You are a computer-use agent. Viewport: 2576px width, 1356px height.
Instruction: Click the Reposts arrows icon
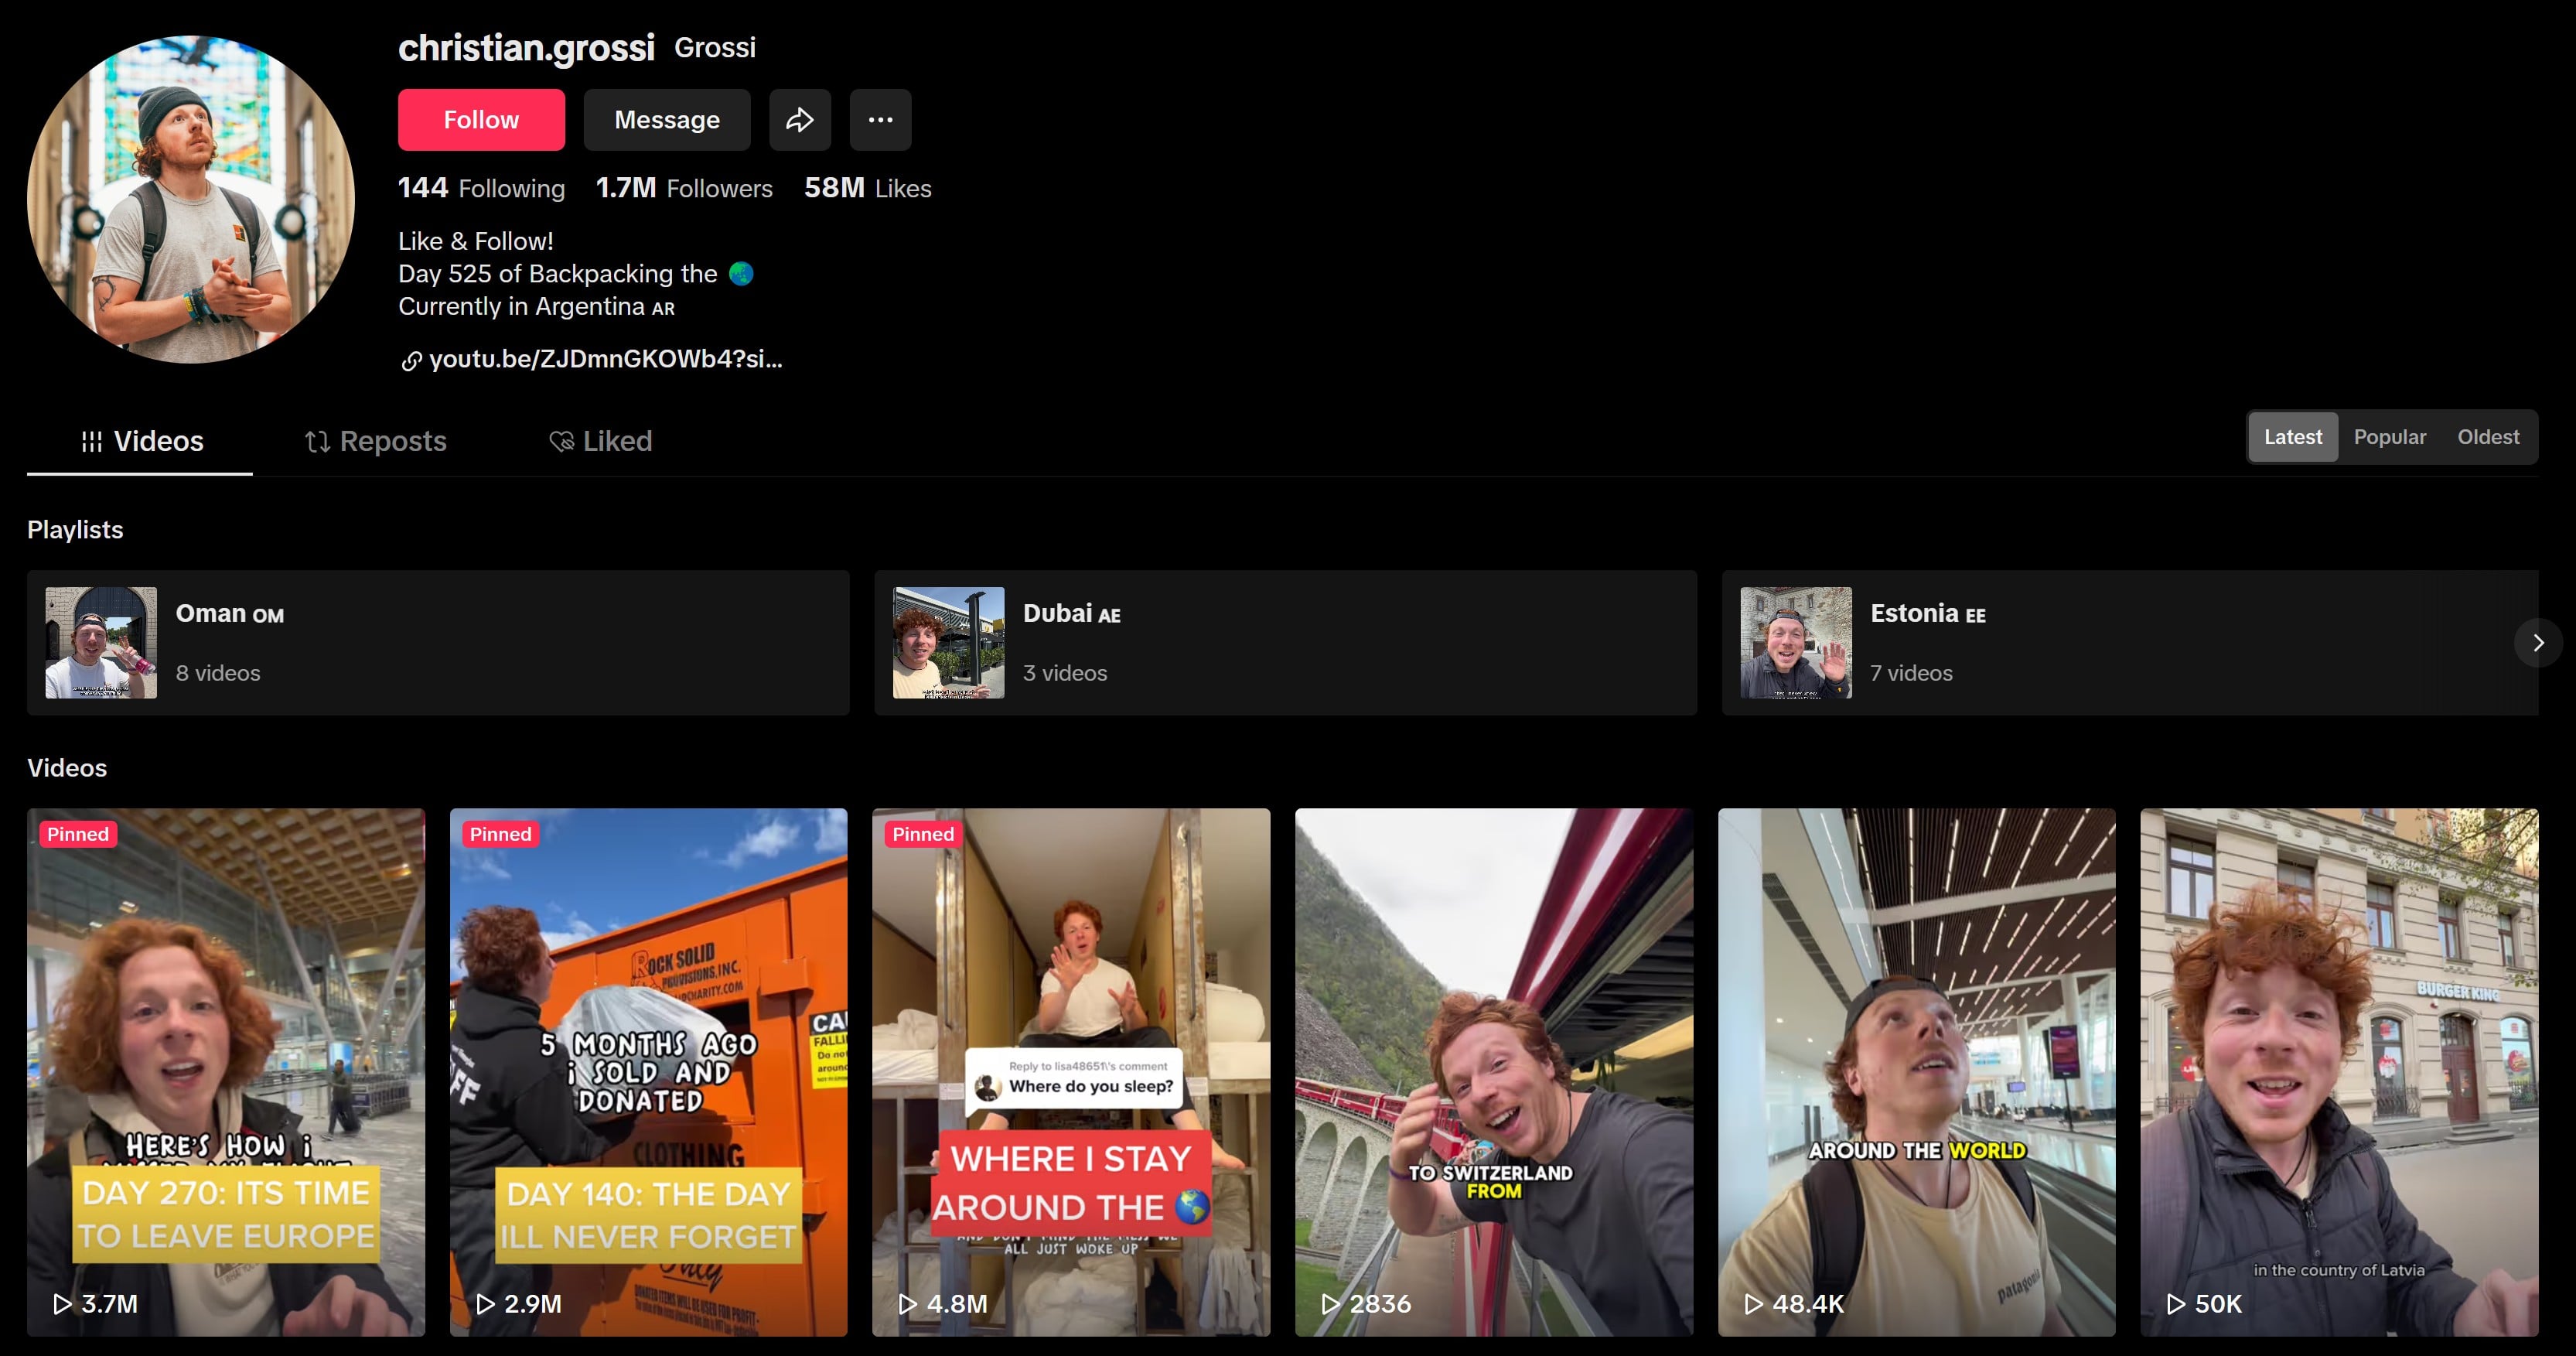[317, 442]
